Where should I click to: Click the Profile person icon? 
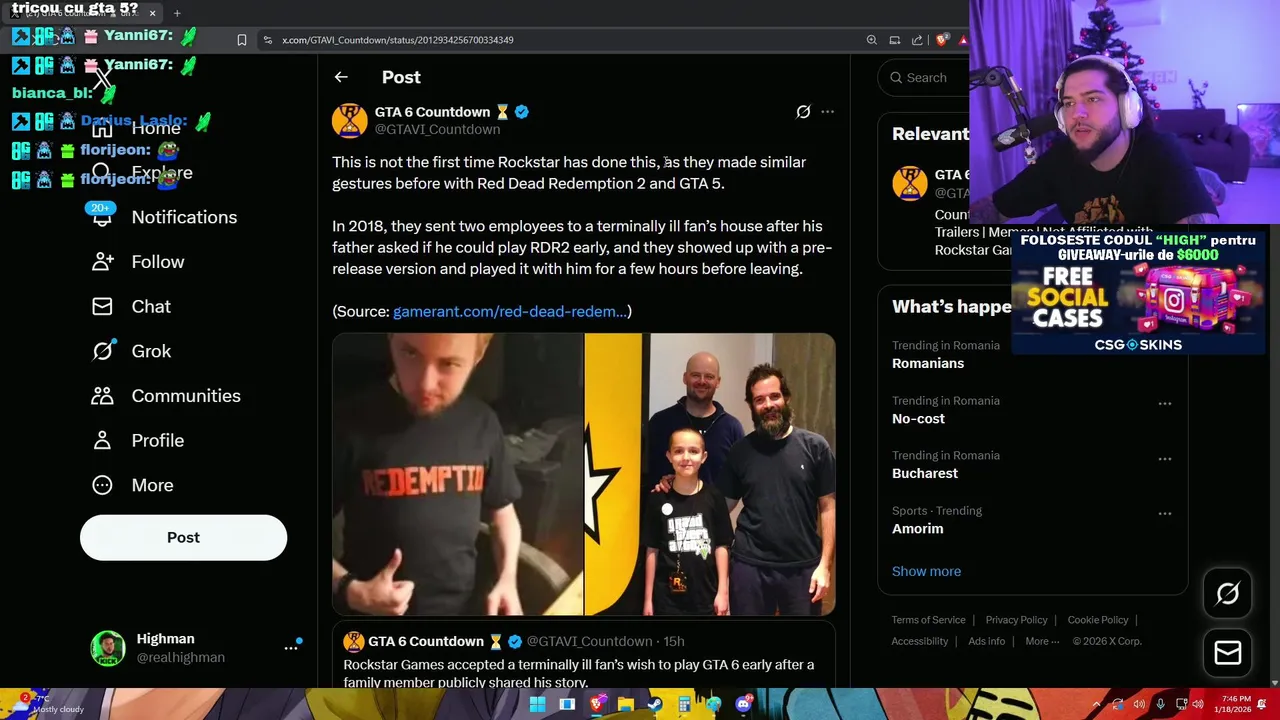click(x=102, y=441)
